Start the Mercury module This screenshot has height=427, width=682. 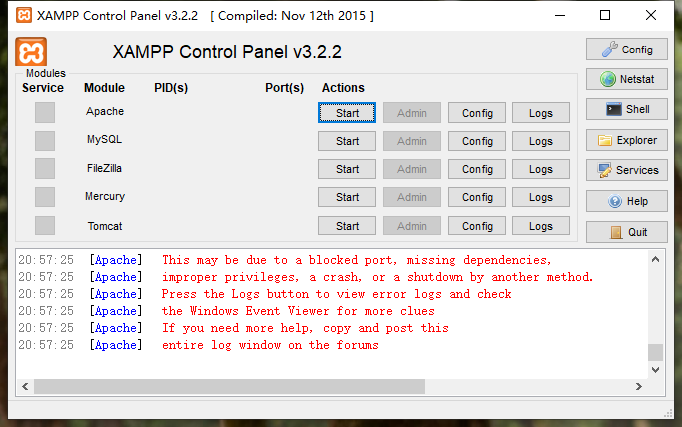[x=347, y=197]
